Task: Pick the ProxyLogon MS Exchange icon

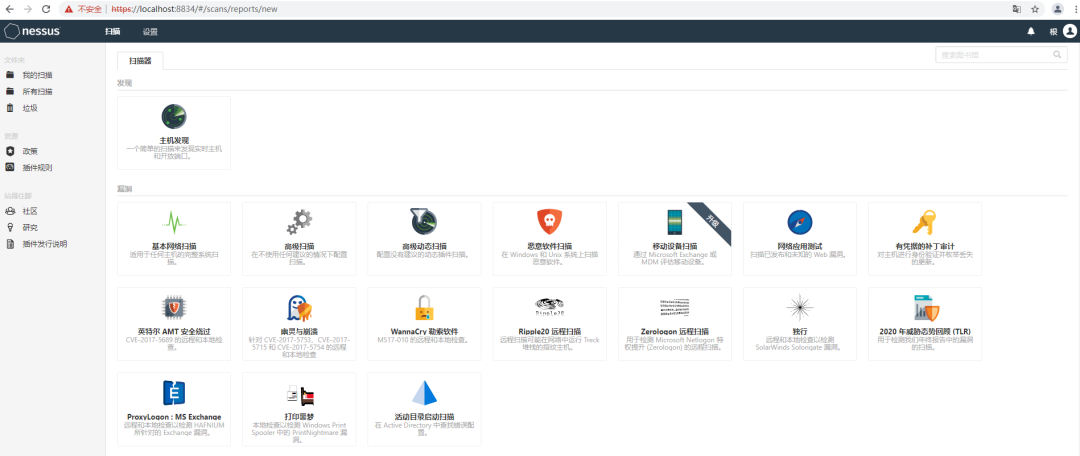Action: coord(174,393)
